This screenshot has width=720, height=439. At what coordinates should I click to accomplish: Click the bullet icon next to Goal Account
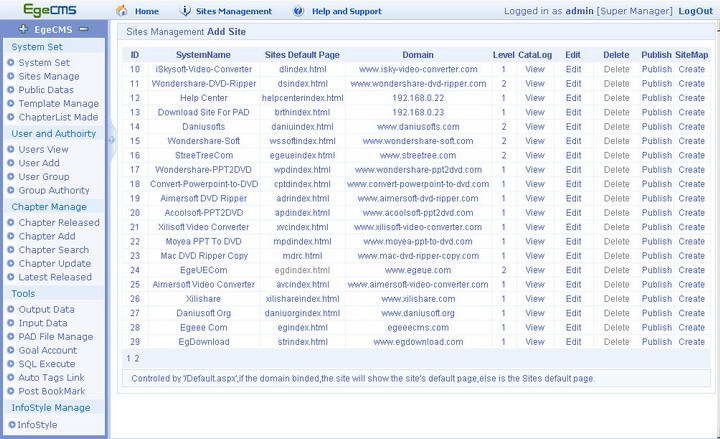[11, 350]
